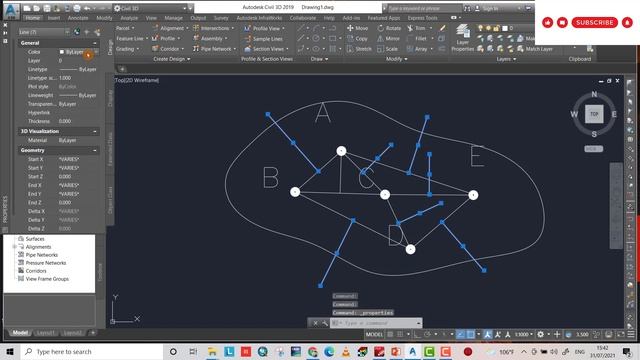Viewport: 640px width, 360px height.
Task: Open the Layer Properties manager
Action: point(462,38)
